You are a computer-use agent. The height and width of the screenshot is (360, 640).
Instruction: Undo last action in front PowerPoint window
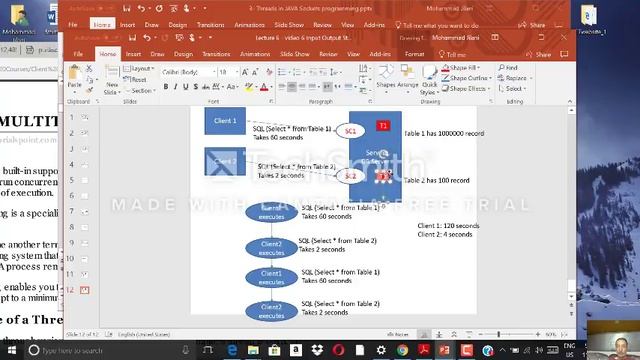(x=147, y=38)
